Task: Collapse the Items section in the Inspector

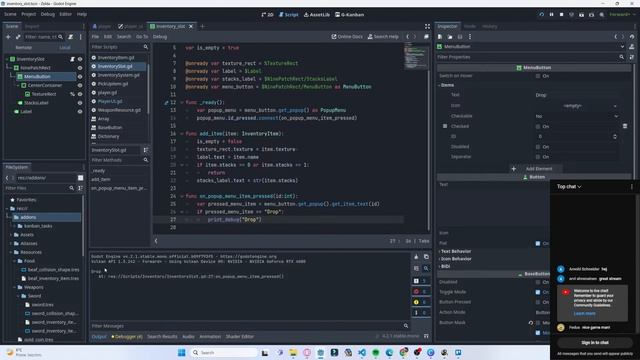Action: [x=447, y=85]
